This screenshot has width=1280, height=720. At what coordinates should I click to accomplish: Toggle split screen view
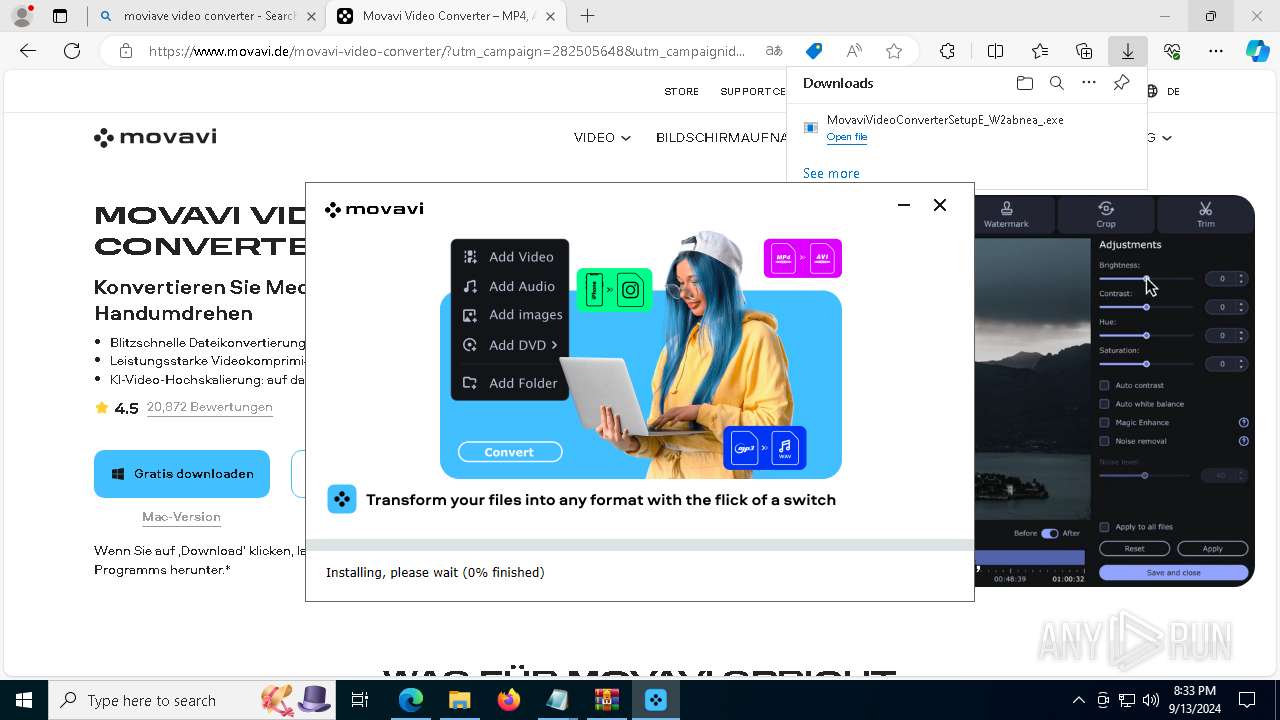[995, 51]
